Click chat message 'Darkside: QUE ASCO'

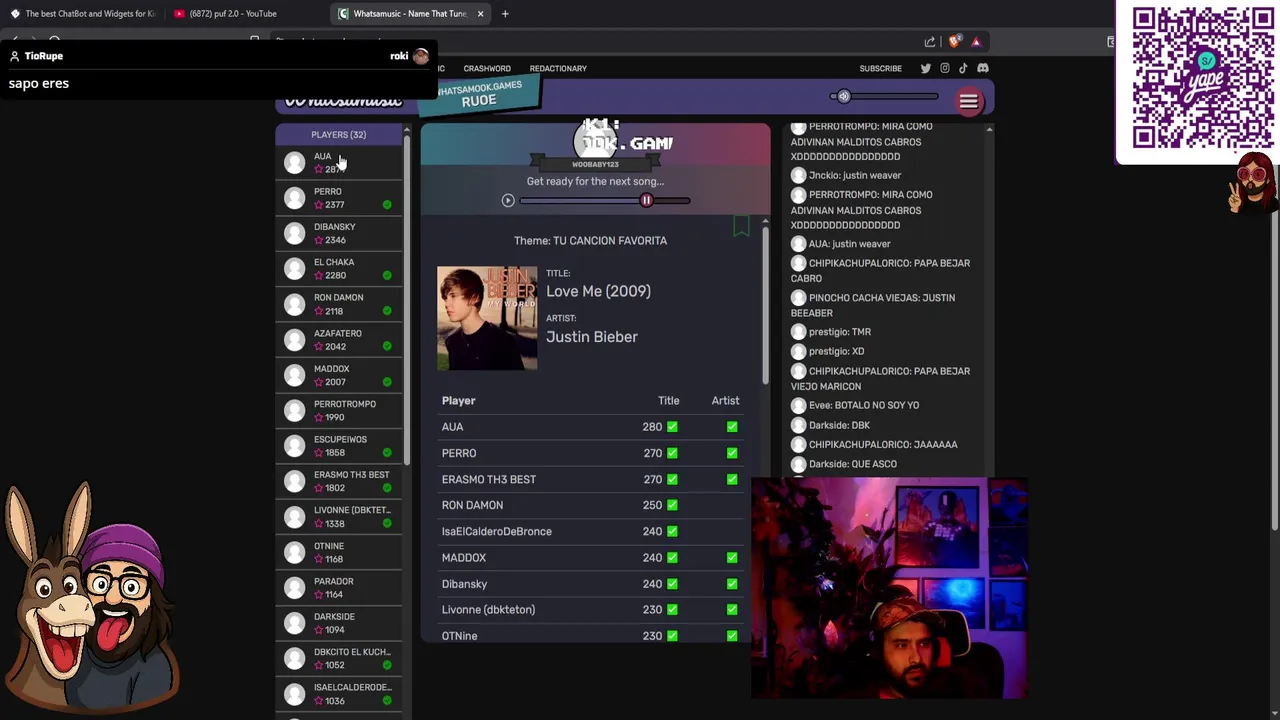tap(853, 464)
